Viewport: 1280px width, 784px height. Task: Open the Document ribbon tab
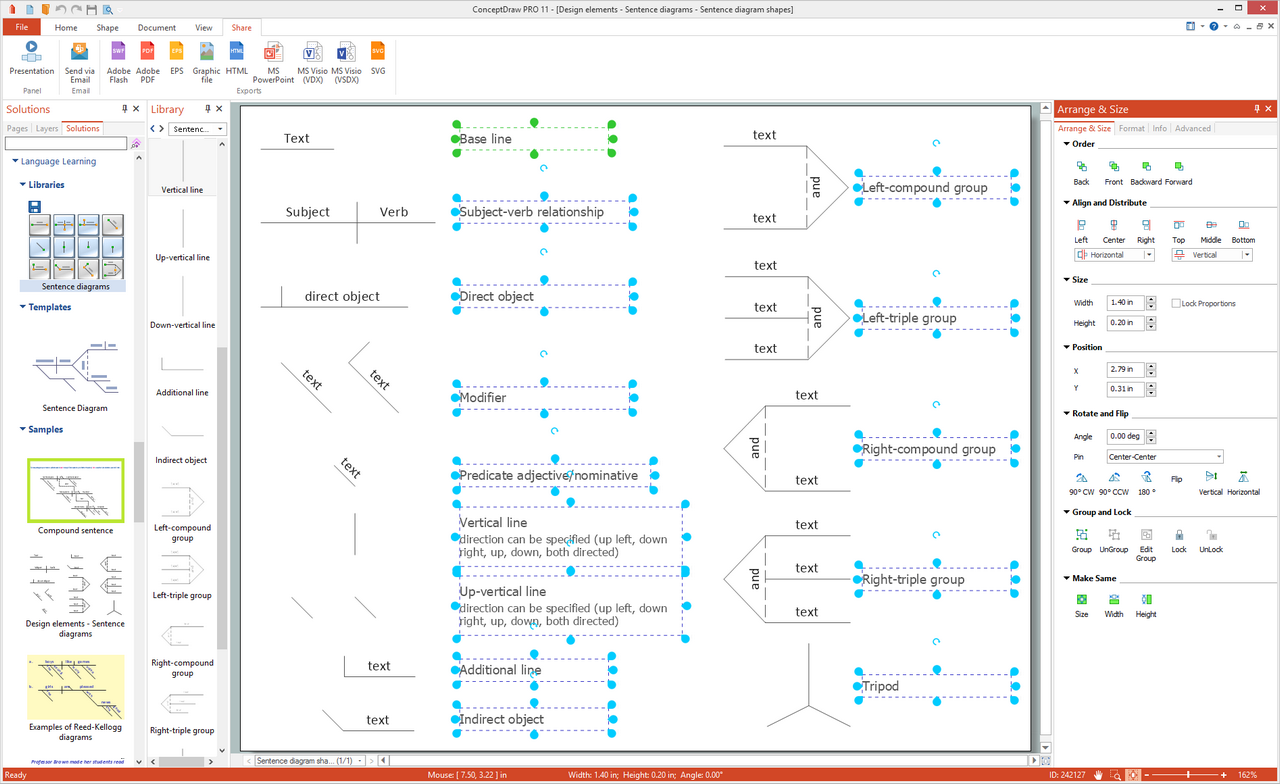[x=157, y=28]
